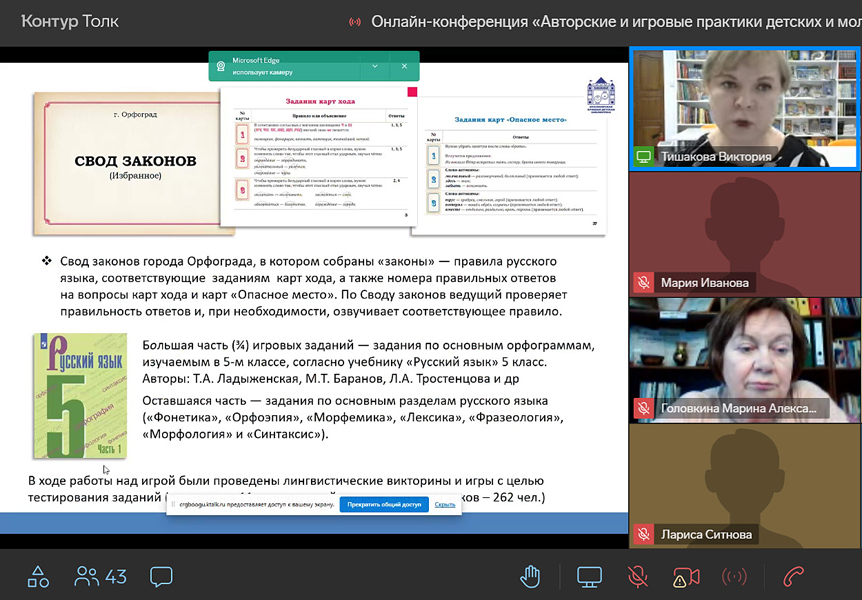The height and width of the screenshot is (600, 862).
Task: Expand the Microsoft Edge camera notification chevron
Action: coord(375,66)
